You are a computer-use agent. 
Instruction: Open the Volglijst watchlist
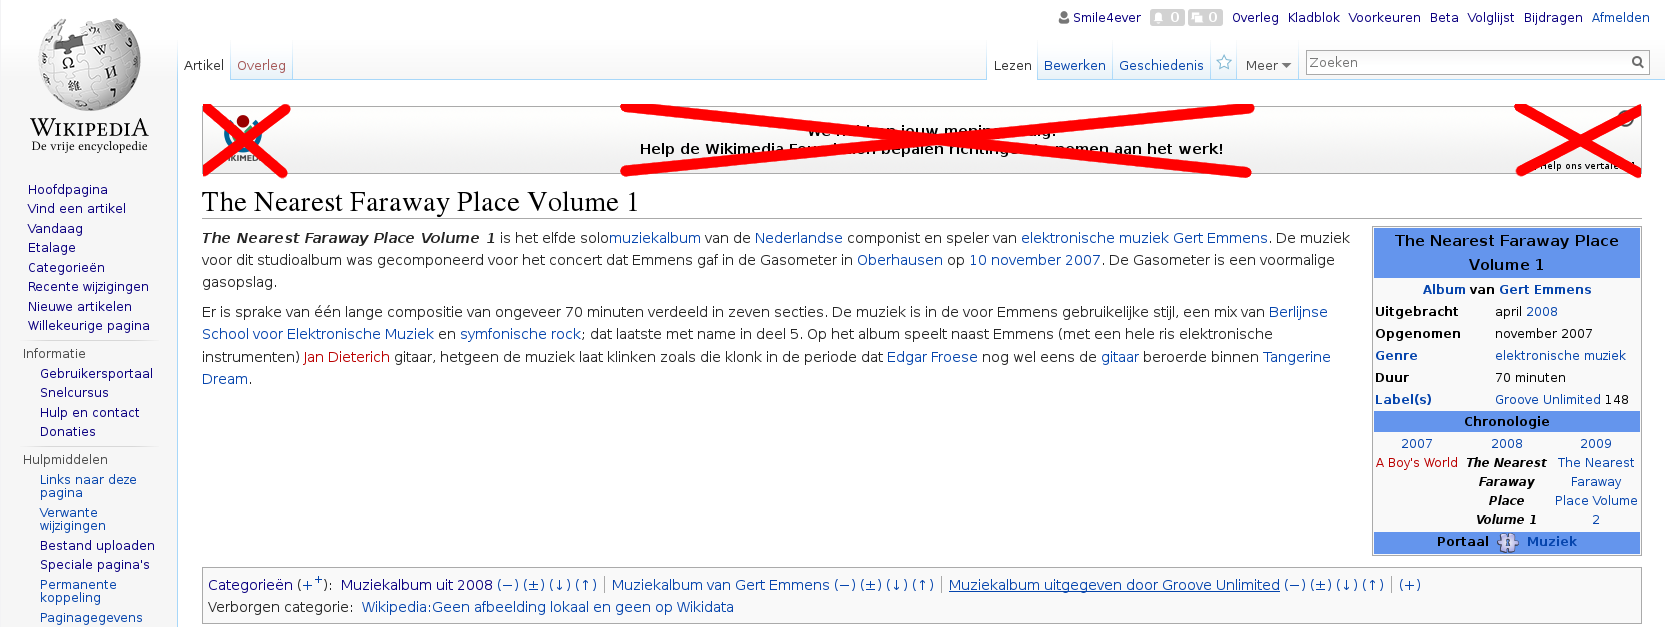(1491, 17)
